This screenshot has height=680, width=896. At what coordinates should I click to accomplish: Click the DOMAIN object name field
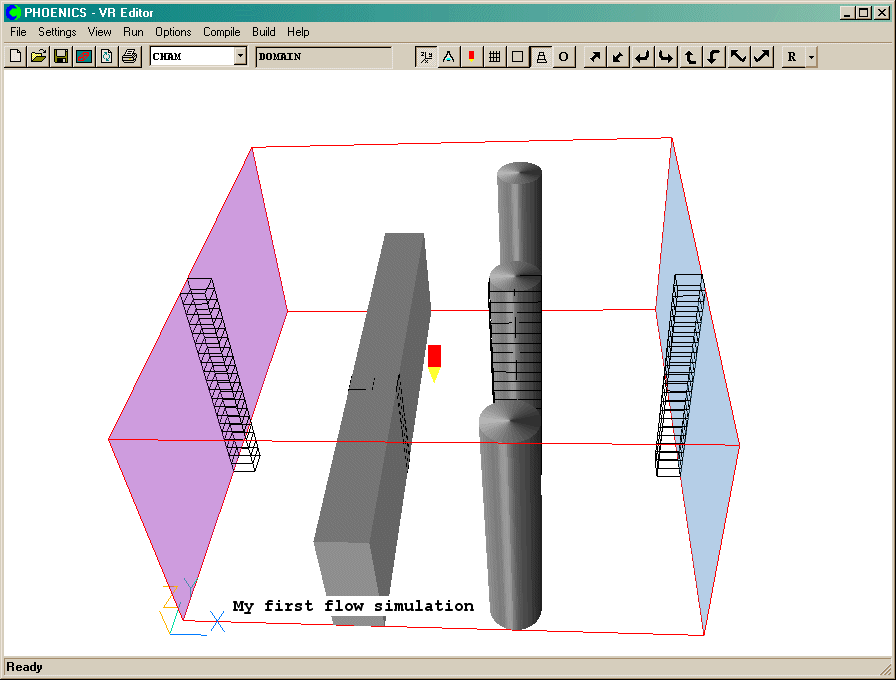pos(323,57)
